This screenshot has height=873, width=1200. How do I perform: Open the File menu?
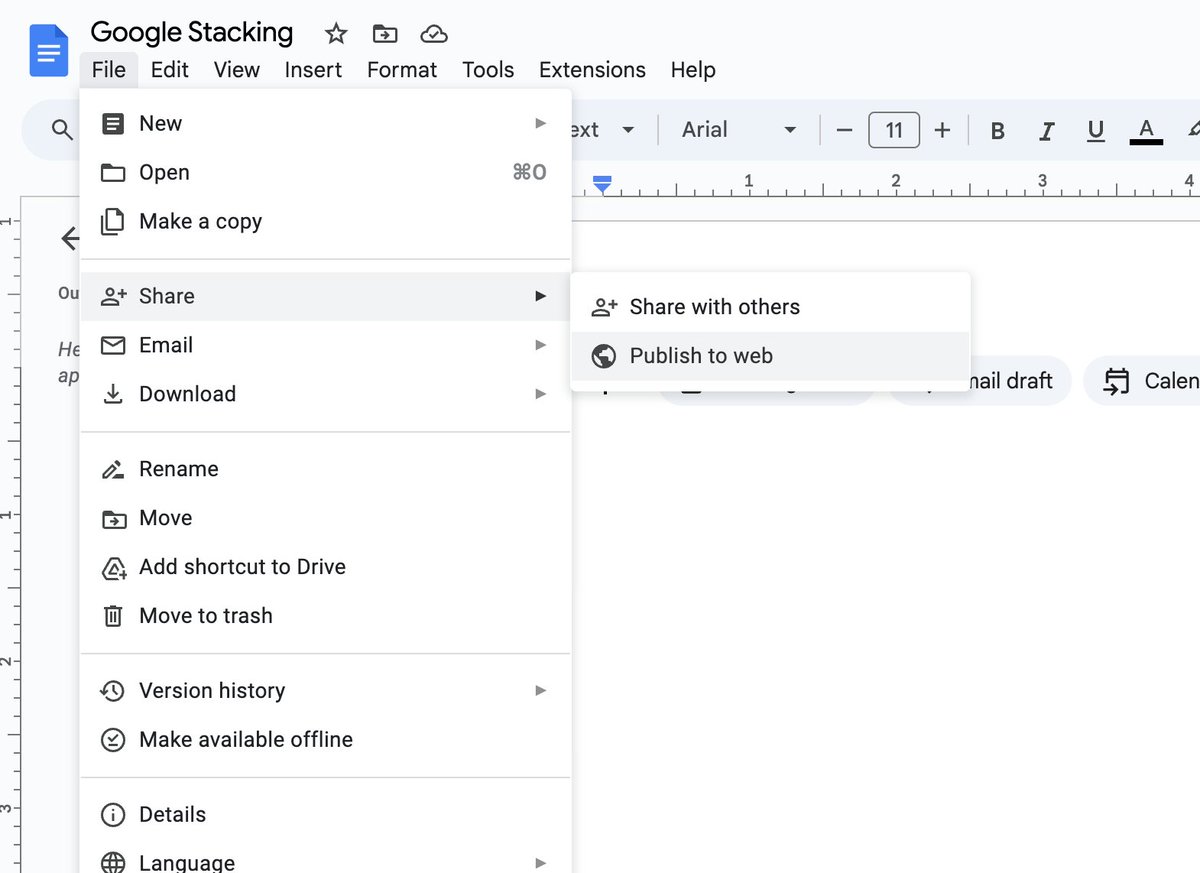108,70
